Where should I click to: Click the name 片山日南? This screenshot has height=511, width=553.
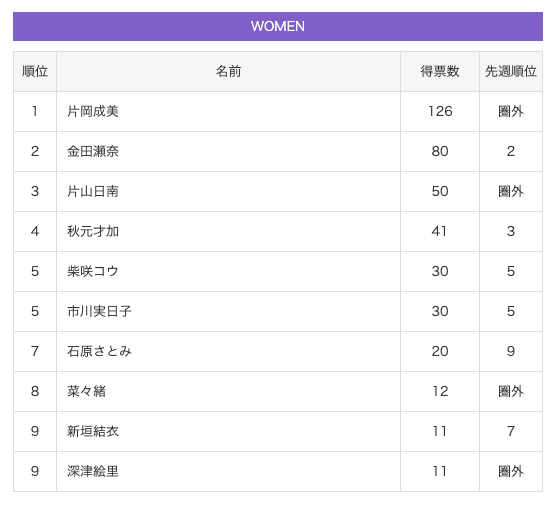point(93,191)
